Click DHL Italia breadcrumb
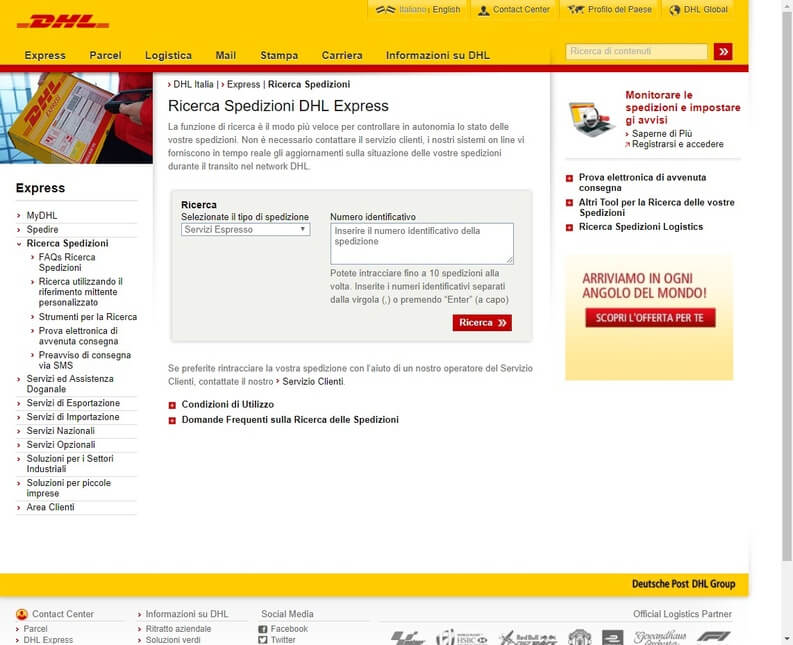Screen dimensions: 793x645 point(193,84)
